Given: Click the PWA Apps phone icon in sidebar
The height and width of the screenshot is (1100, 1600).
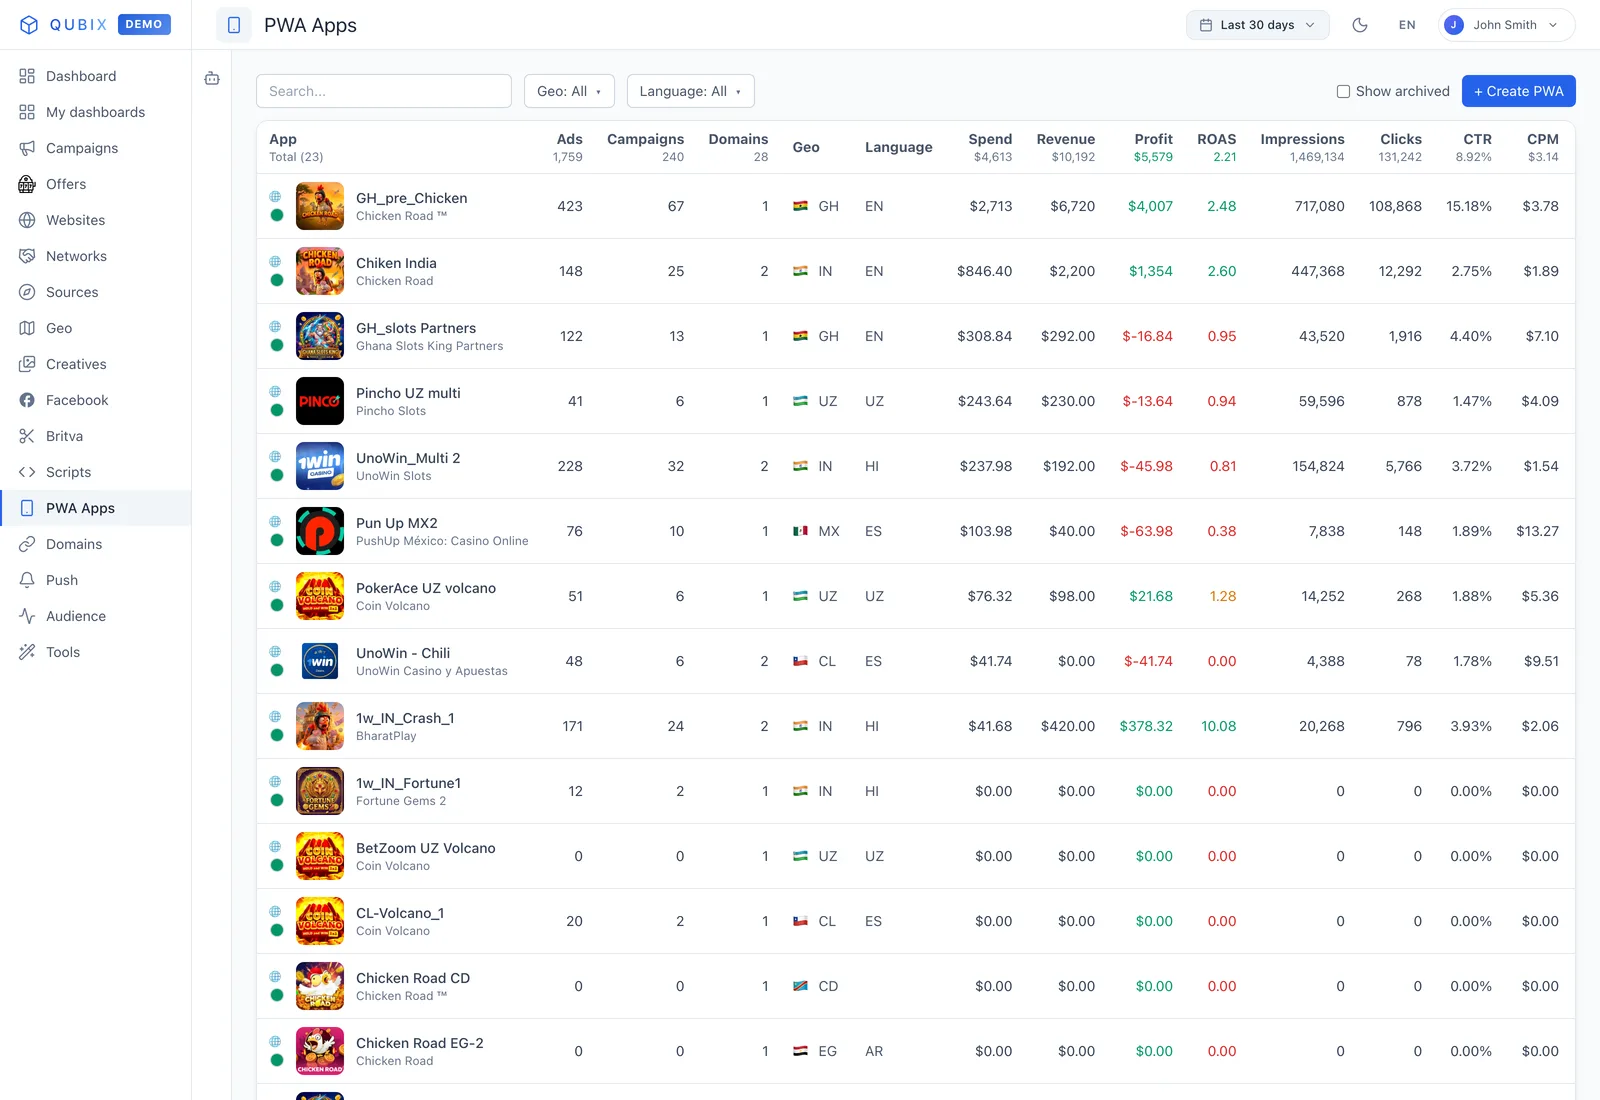Looking at the screenshot, I should (27, 508).
